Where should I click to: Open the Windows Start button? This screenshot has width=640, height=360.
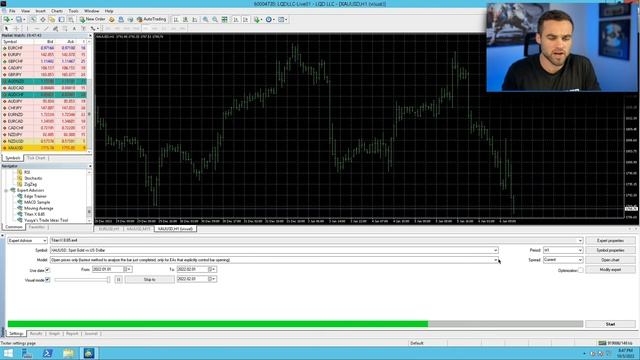8,353
